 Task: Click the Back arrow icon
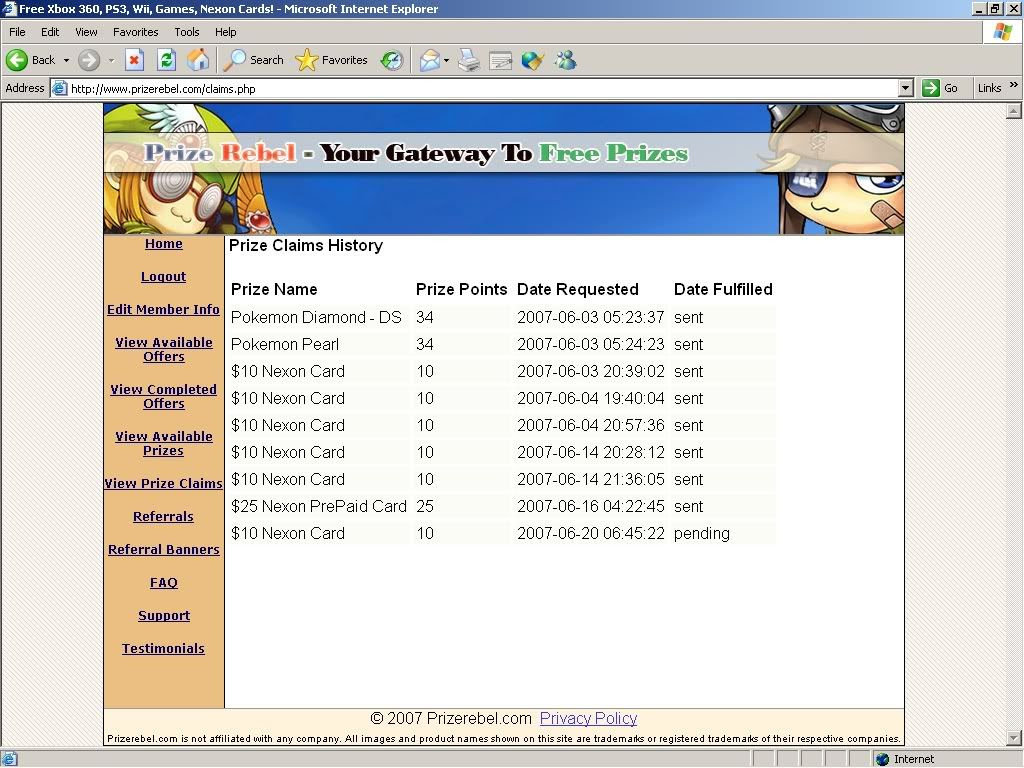pyautogui.click(x=17, y=60)
